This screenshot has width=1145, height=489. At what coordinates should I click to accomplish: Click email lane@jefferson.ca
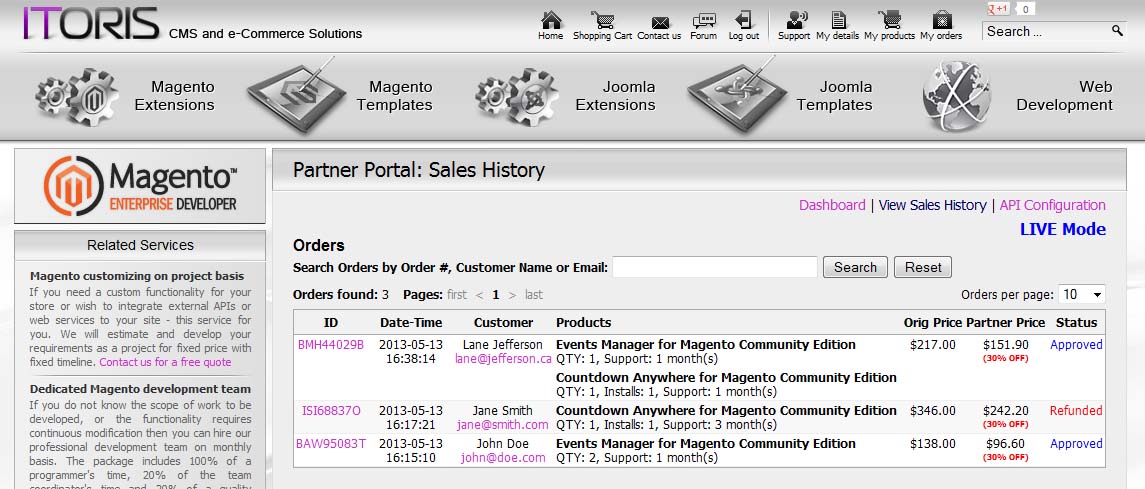click(x=503, y=359)
